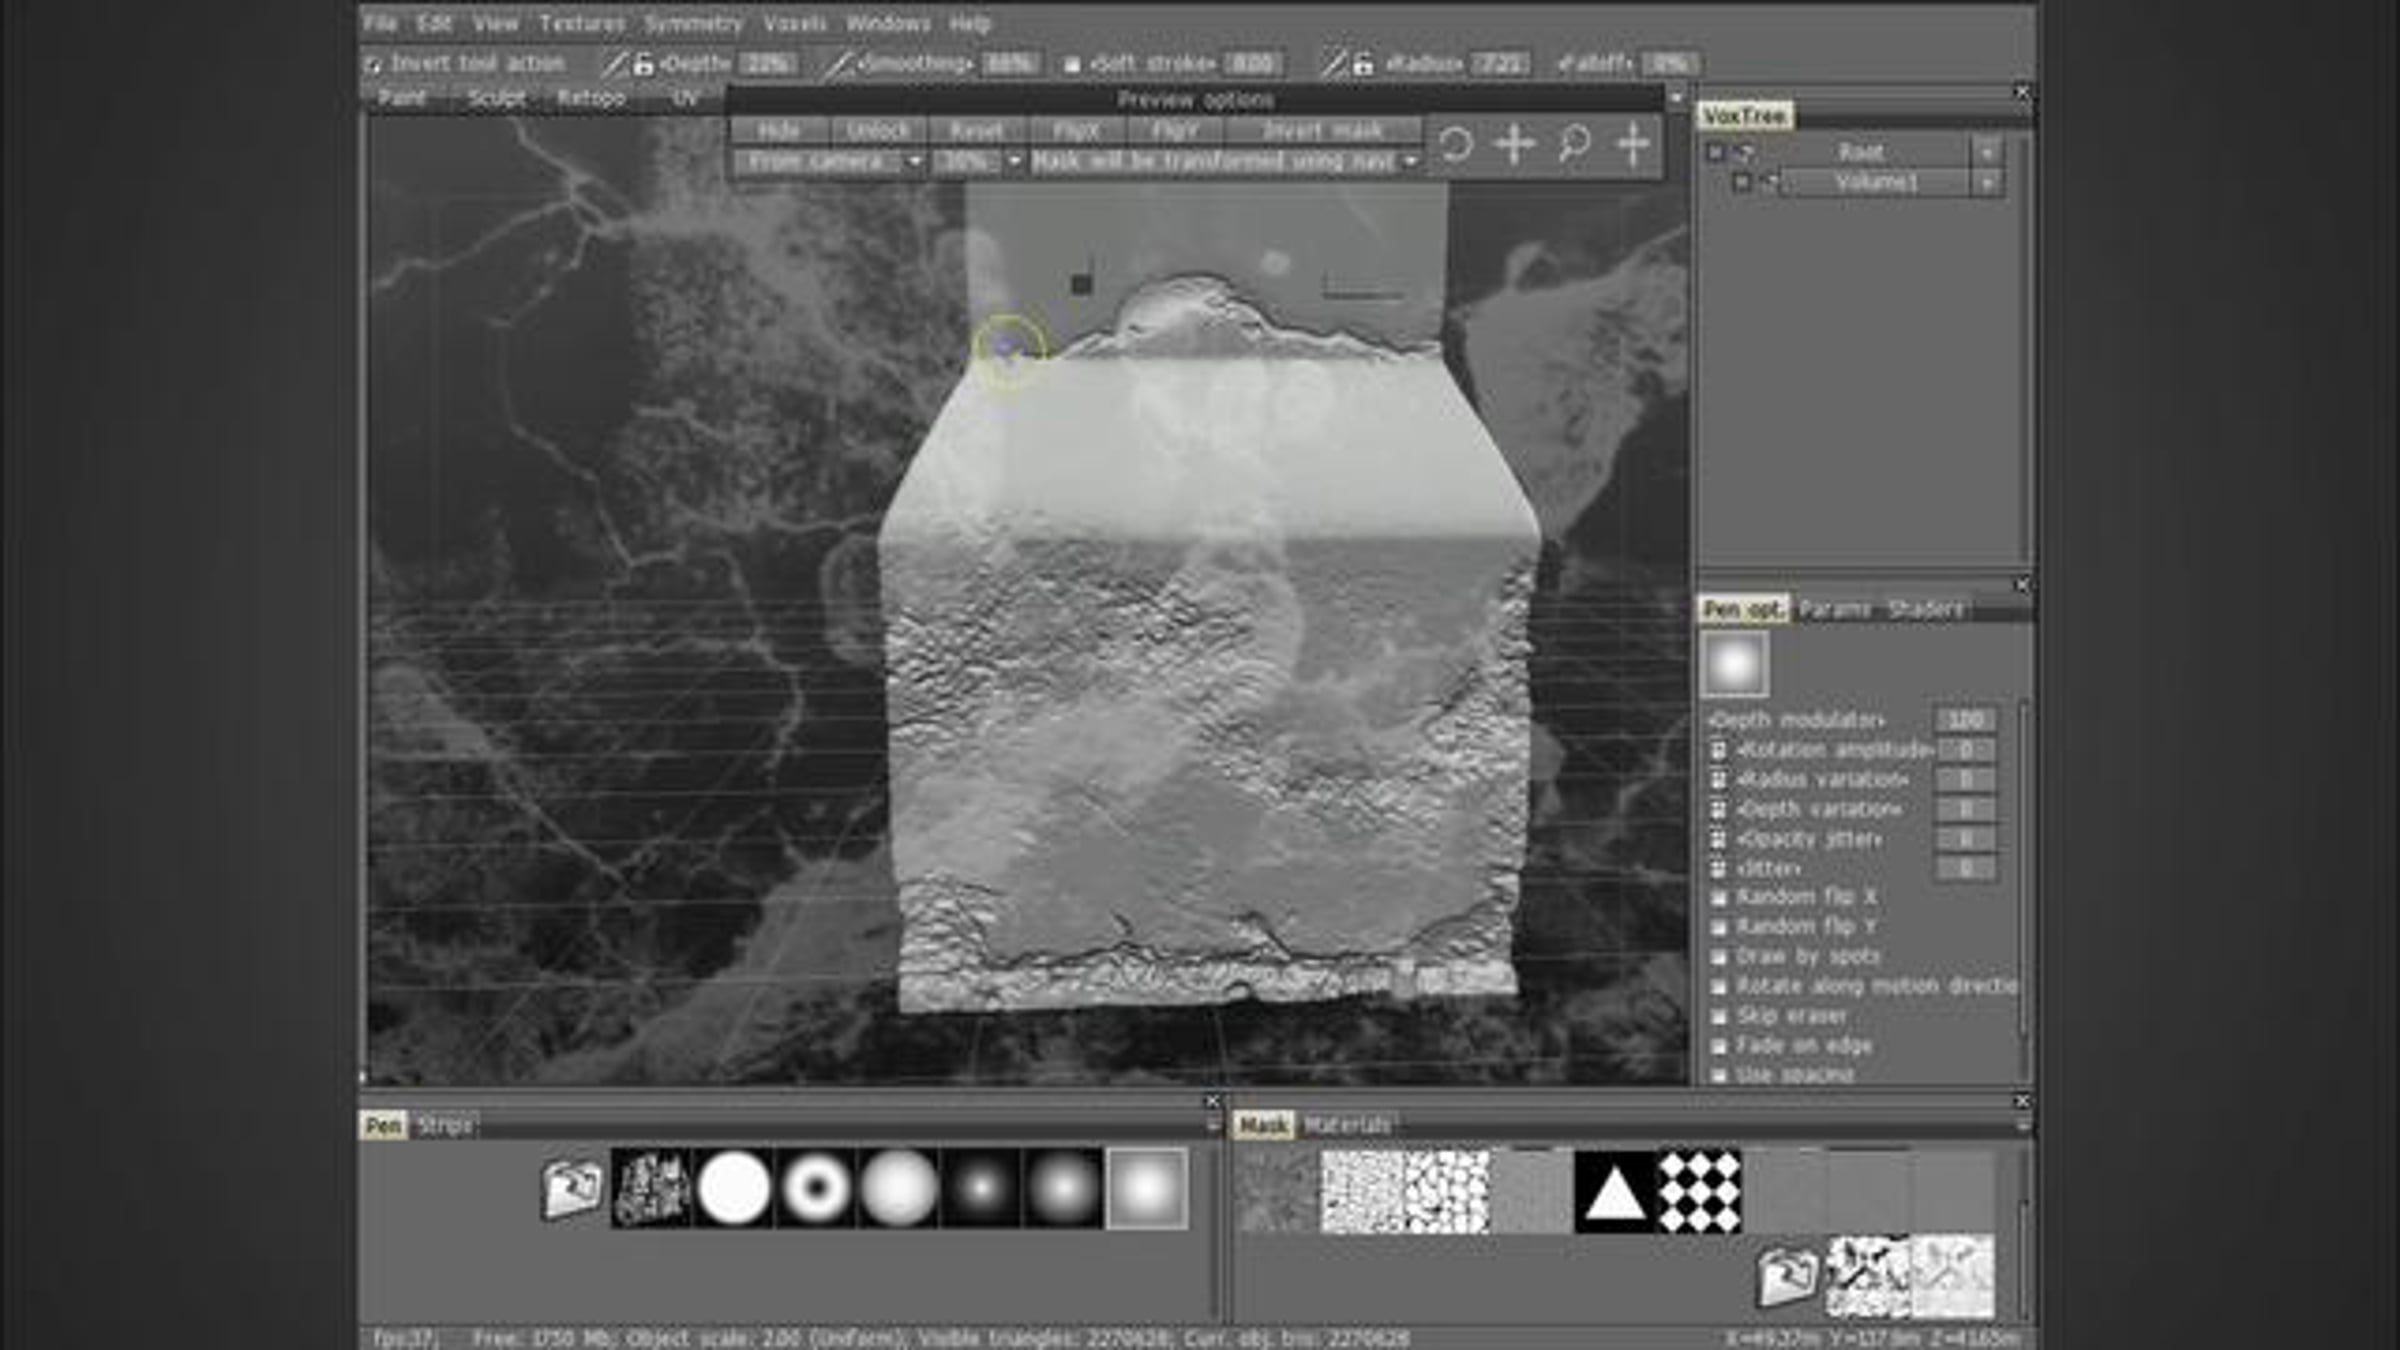
Task: Click the Invert mask button
Action: 1322,131
